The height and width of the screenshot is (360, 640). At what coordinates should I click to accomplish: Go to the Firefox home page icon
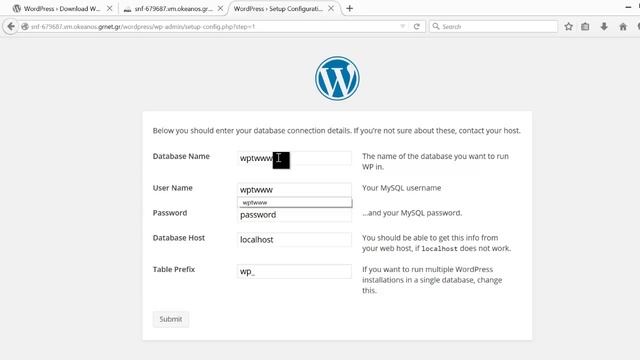[x=623, y=27]
